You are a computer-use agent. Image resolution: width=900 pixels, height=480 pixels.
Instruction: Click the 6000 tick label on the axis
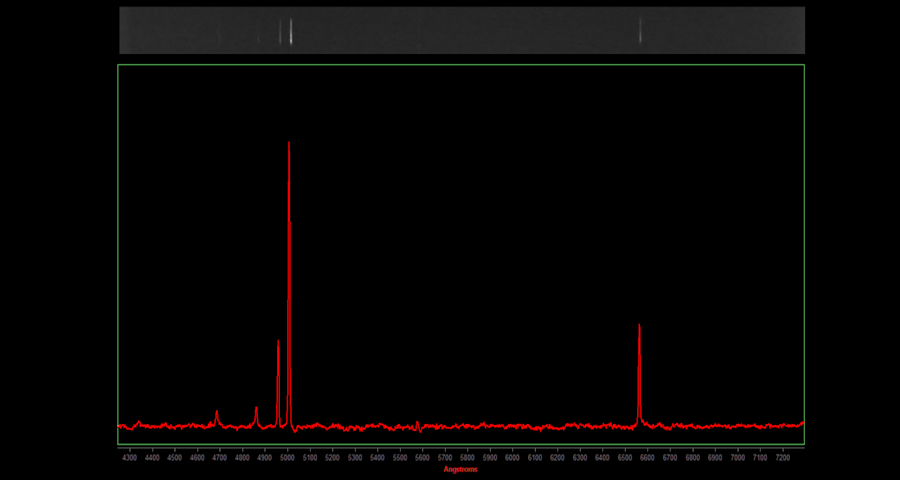[512, 457]
